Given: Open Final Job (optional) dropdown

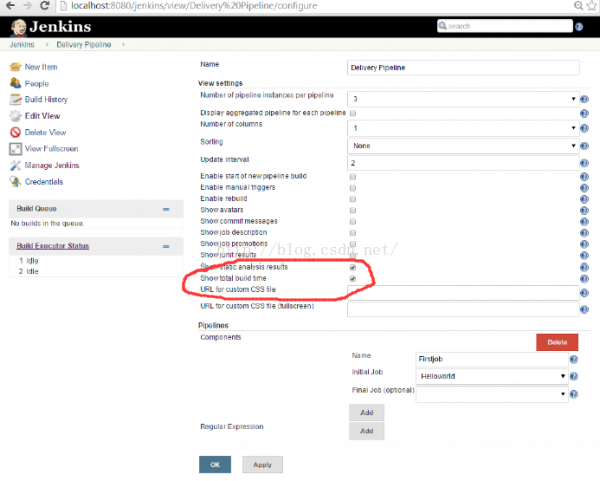Looking at the screenshot, I should pyautogui.click(x=492, y=394).
